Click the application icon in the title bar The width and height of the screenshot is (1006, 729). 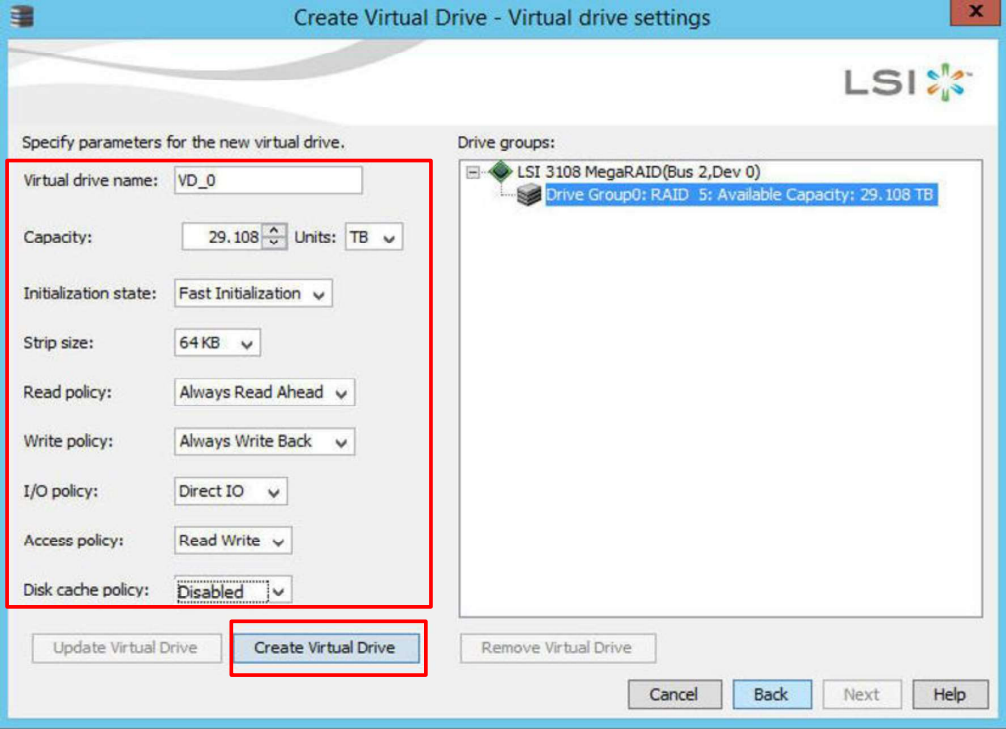click(22, 16)
